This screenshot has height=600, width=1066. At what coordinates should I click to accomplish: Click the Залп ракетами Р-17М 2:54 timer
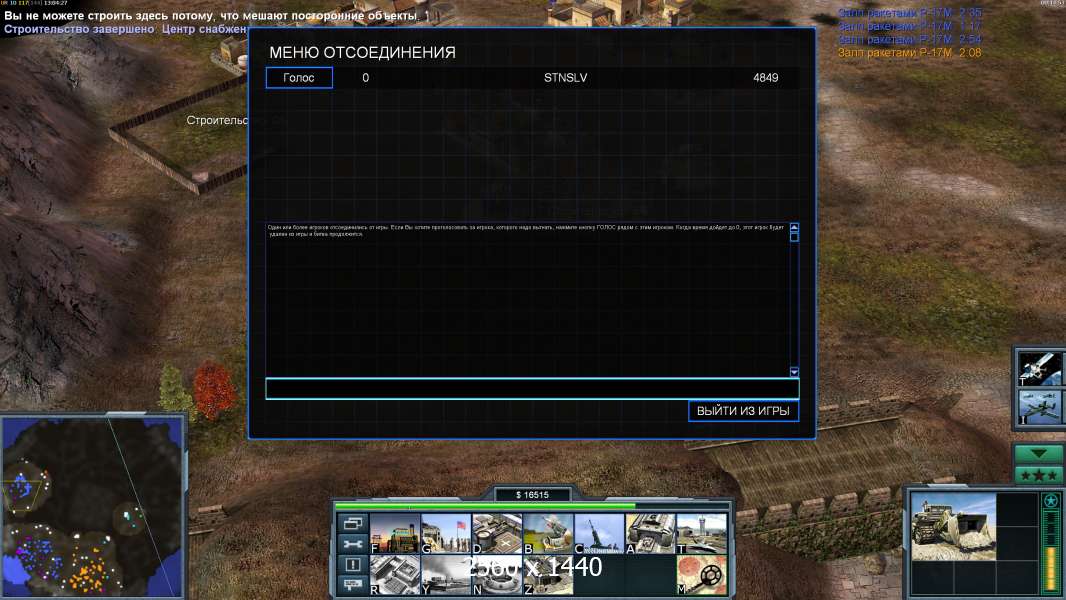click(910, 39)
